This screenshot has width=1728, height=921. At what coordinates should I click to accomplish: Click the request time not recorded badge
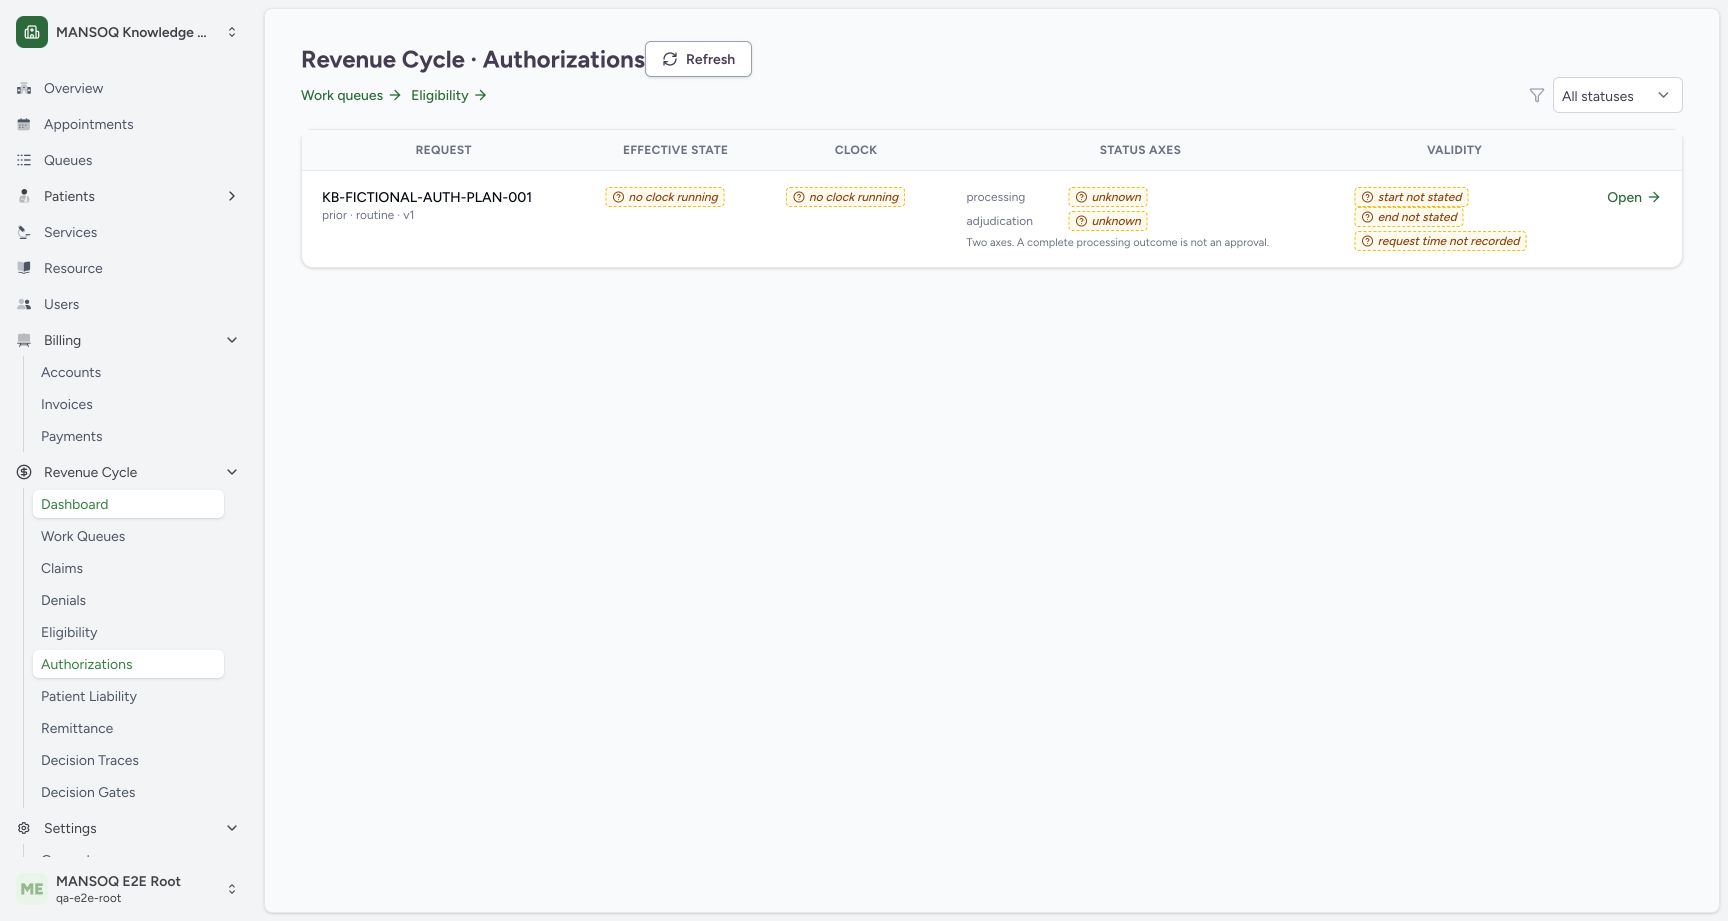click(x=1440, y=241)
